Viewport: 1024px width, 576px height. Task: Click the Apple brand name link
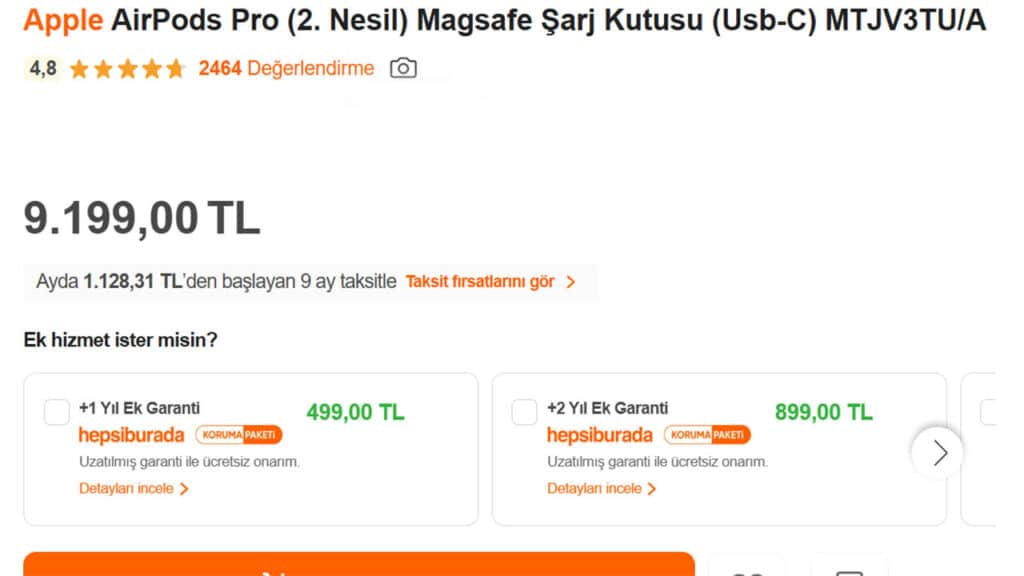pos(63,21)
